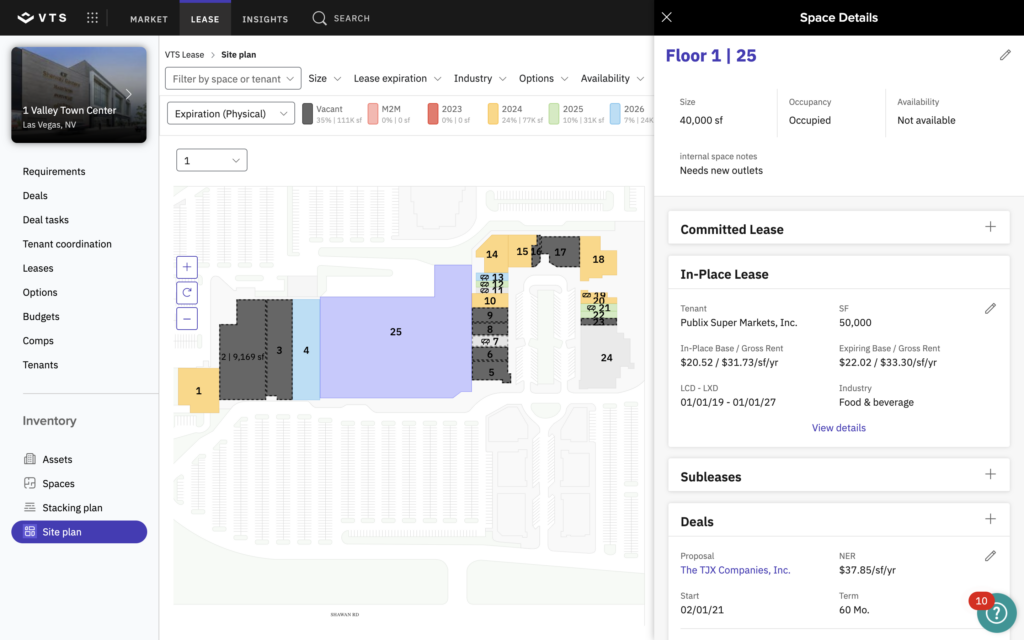Viewport: 1024px width, 640px height.
Task: Open The TJX Companies, Inc. proposal link
Action: (x=735, y=570)
